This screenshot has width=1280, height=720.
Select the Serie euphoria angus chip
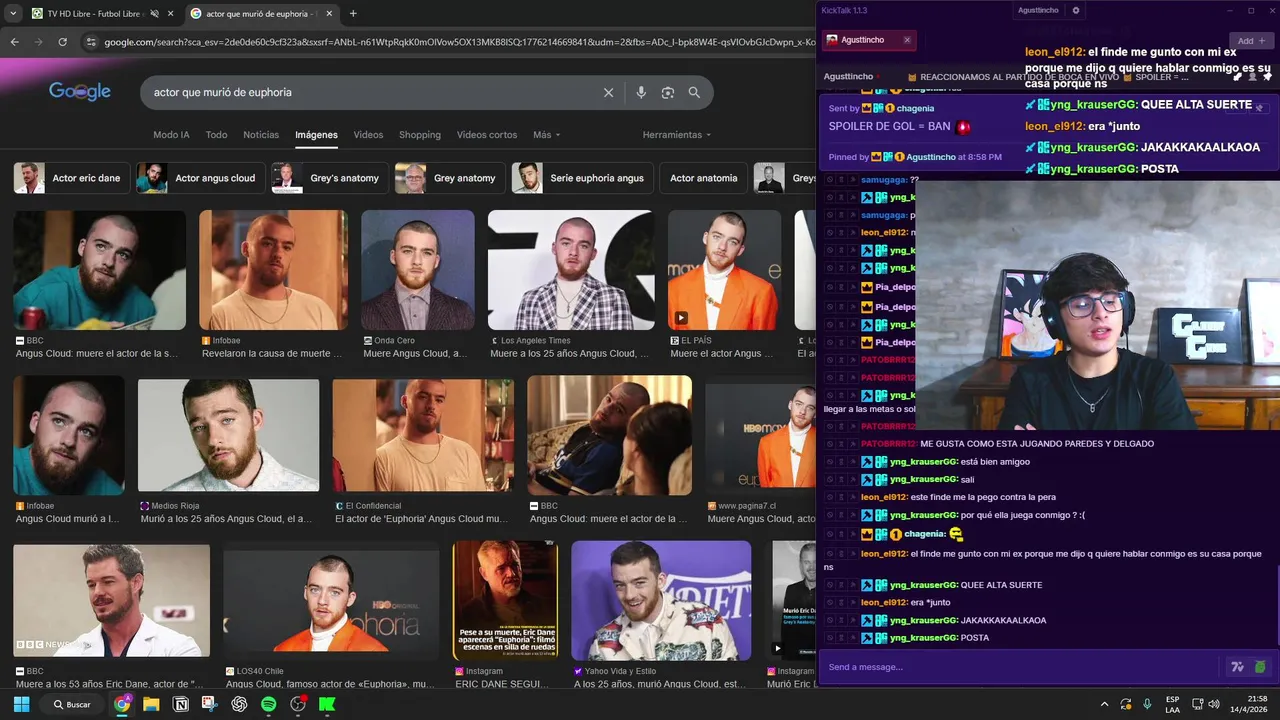pos(582,178)
